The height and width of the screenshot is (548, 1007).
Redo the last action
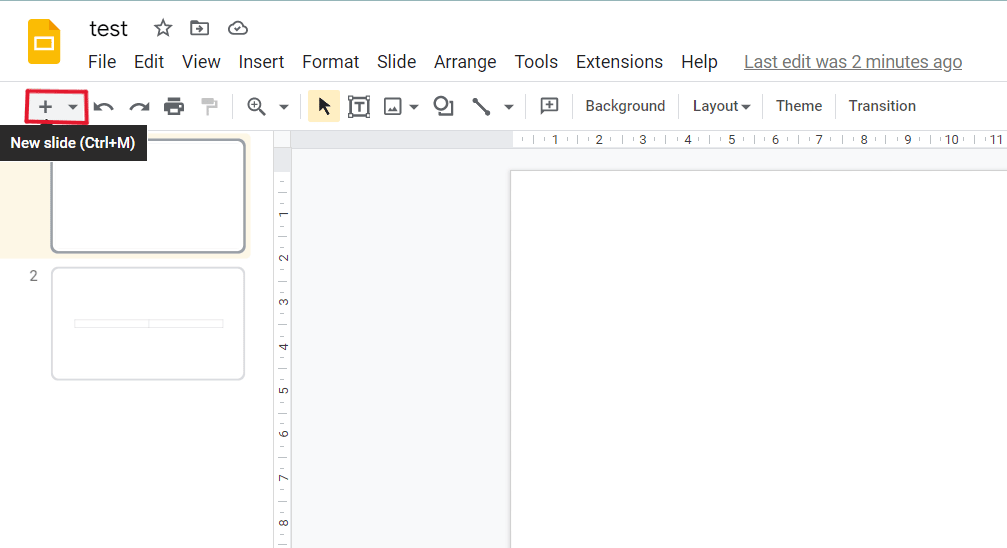tap(139, 107)
